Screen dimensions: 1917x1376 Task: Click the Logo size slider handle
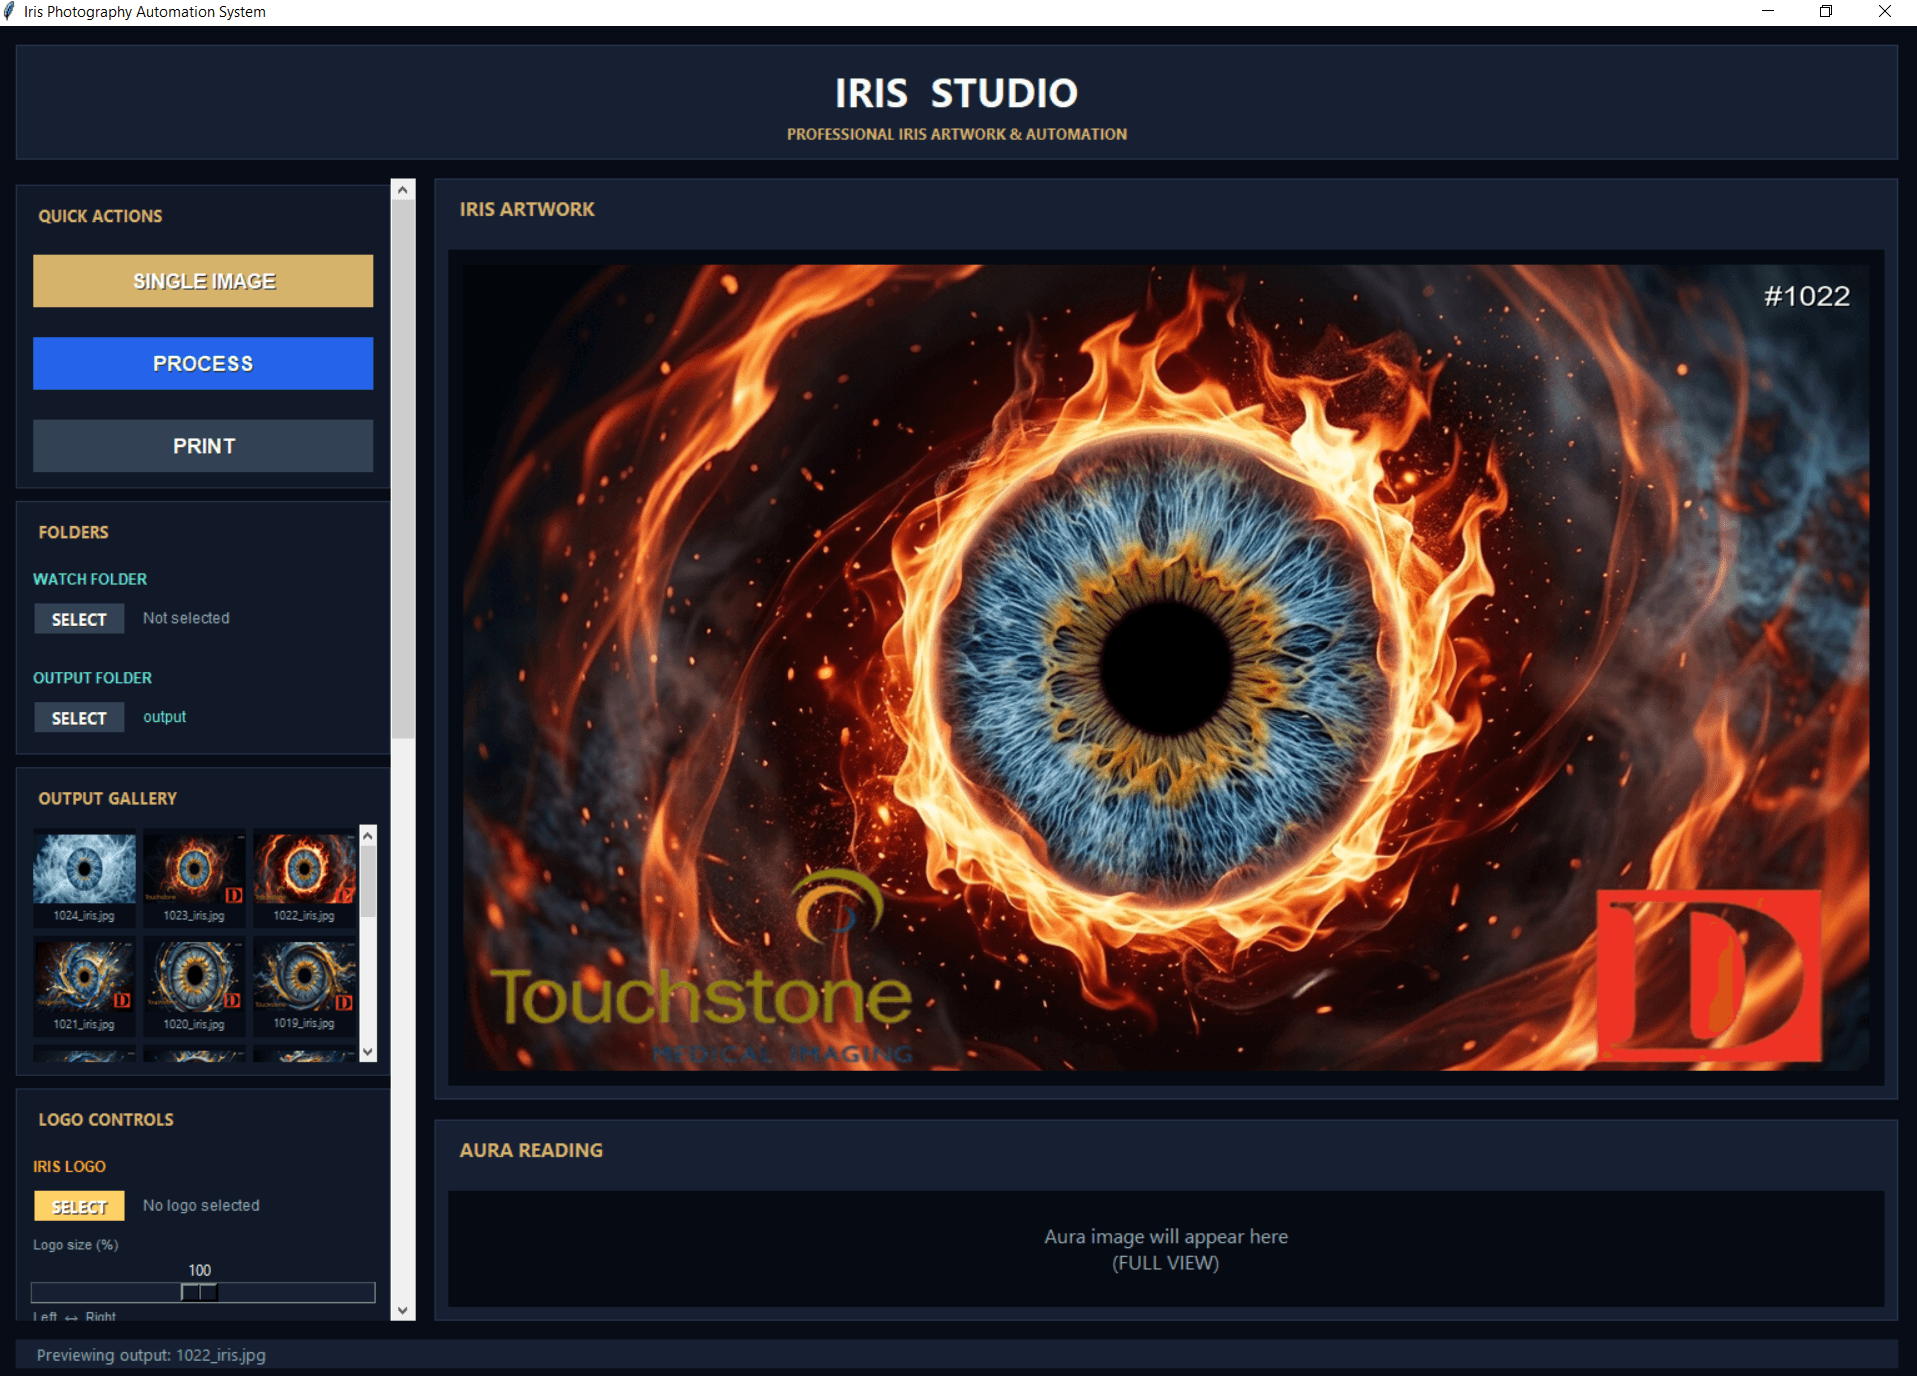[199, 1292]
